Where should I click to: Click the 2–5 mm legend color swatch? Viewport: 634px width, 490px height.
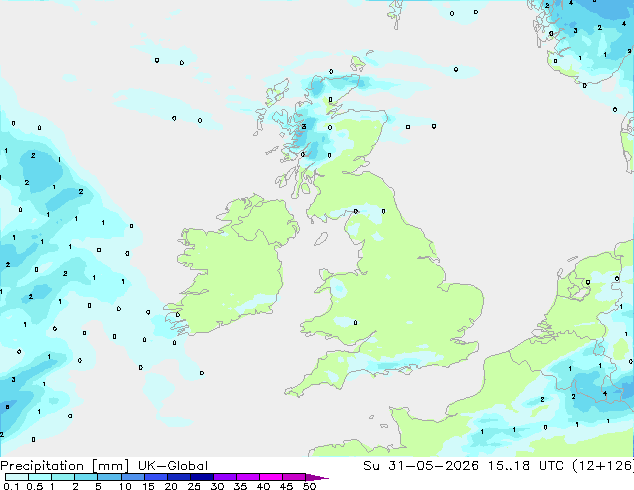[x=86, y=477]
